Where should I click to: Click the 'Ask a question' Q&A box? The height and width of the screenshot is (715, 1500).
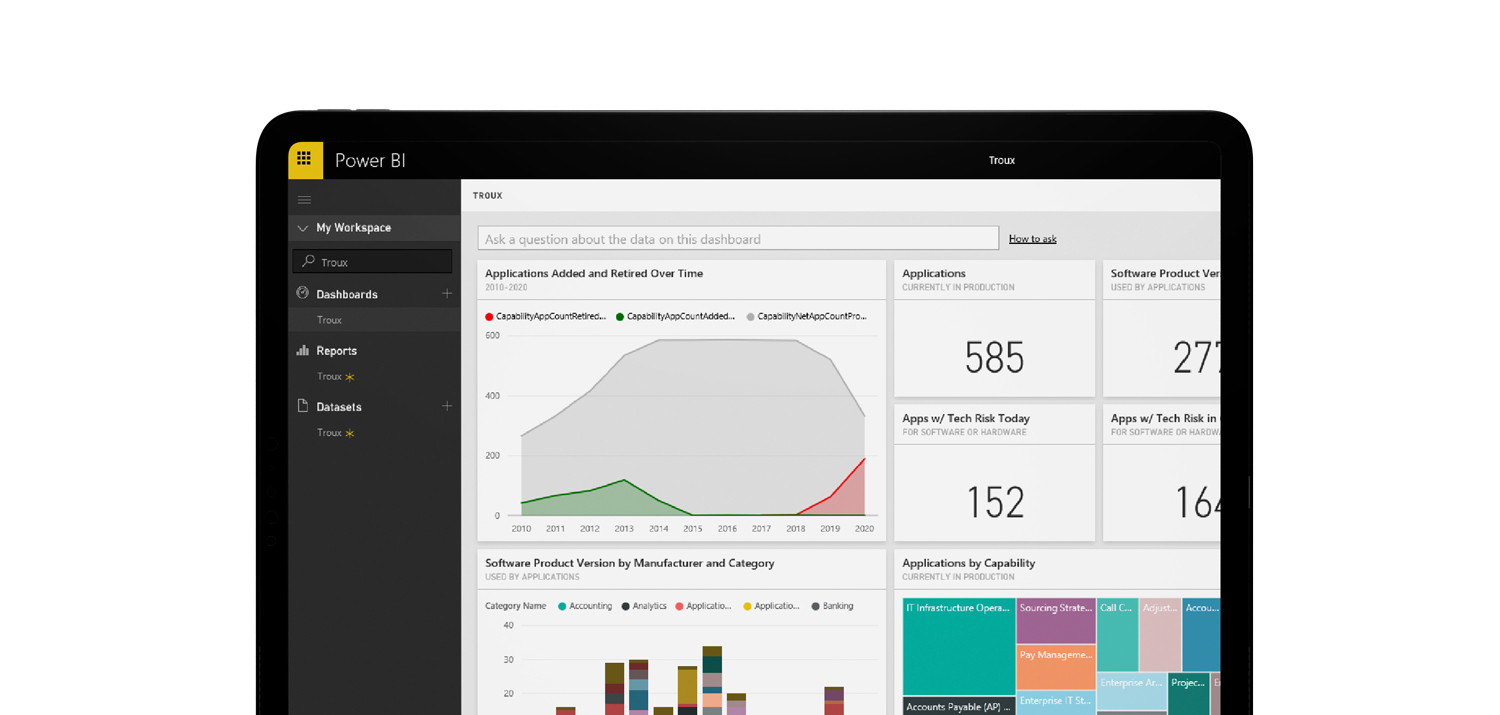[x=738, y=238]
